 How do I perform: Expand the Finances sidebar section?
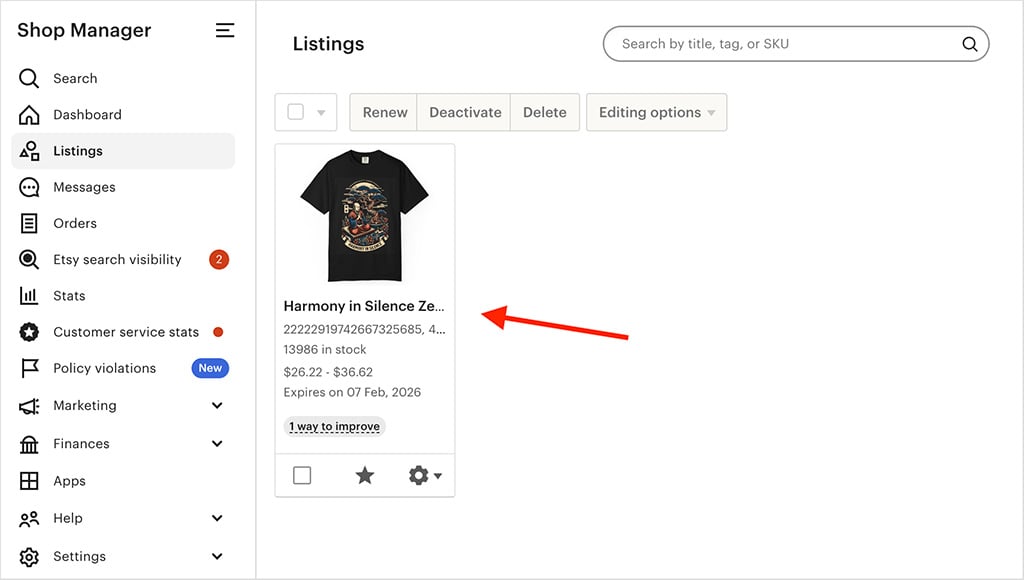coord(217,444)
